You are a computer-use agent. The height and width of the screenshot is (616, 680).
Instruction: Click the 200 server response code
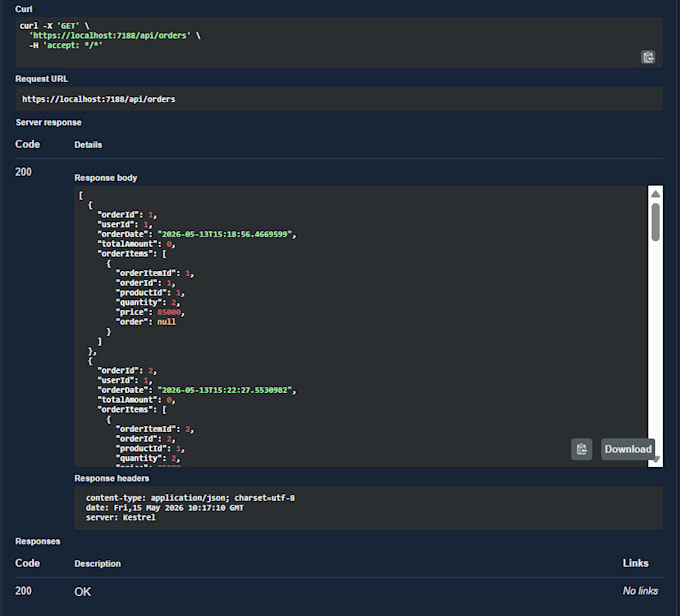coord(23,172)
